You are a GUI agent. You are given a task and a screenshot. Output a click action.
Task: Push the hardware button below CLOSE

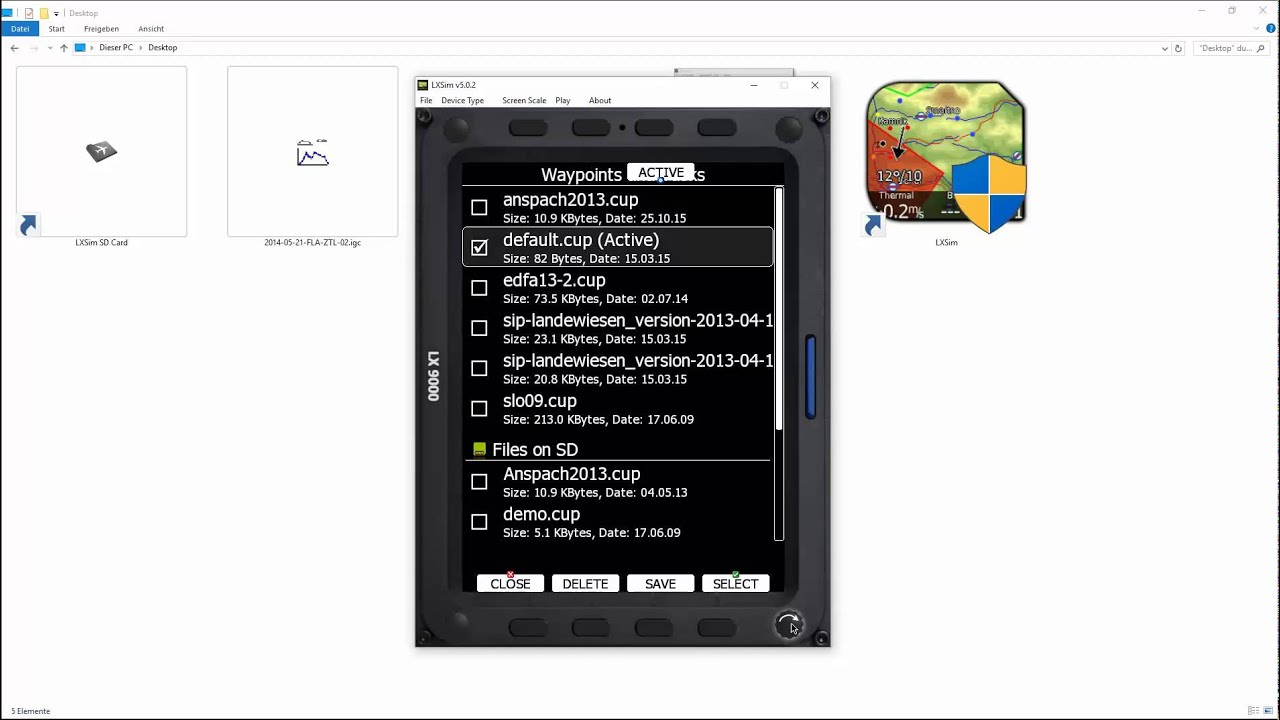(x=528, y=627)
